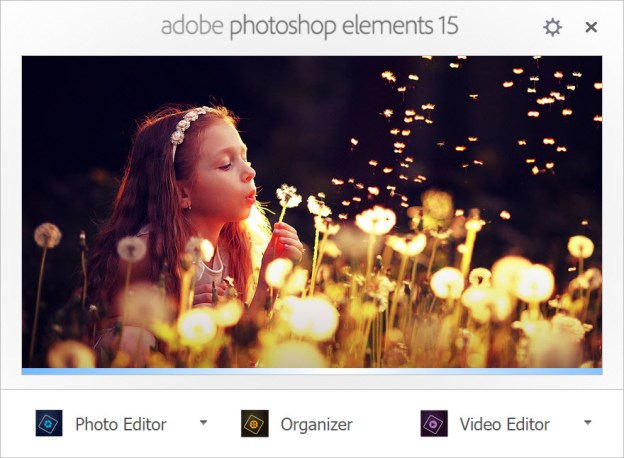
Task: Click the '15' version number in title
Action: click(447, 26)
